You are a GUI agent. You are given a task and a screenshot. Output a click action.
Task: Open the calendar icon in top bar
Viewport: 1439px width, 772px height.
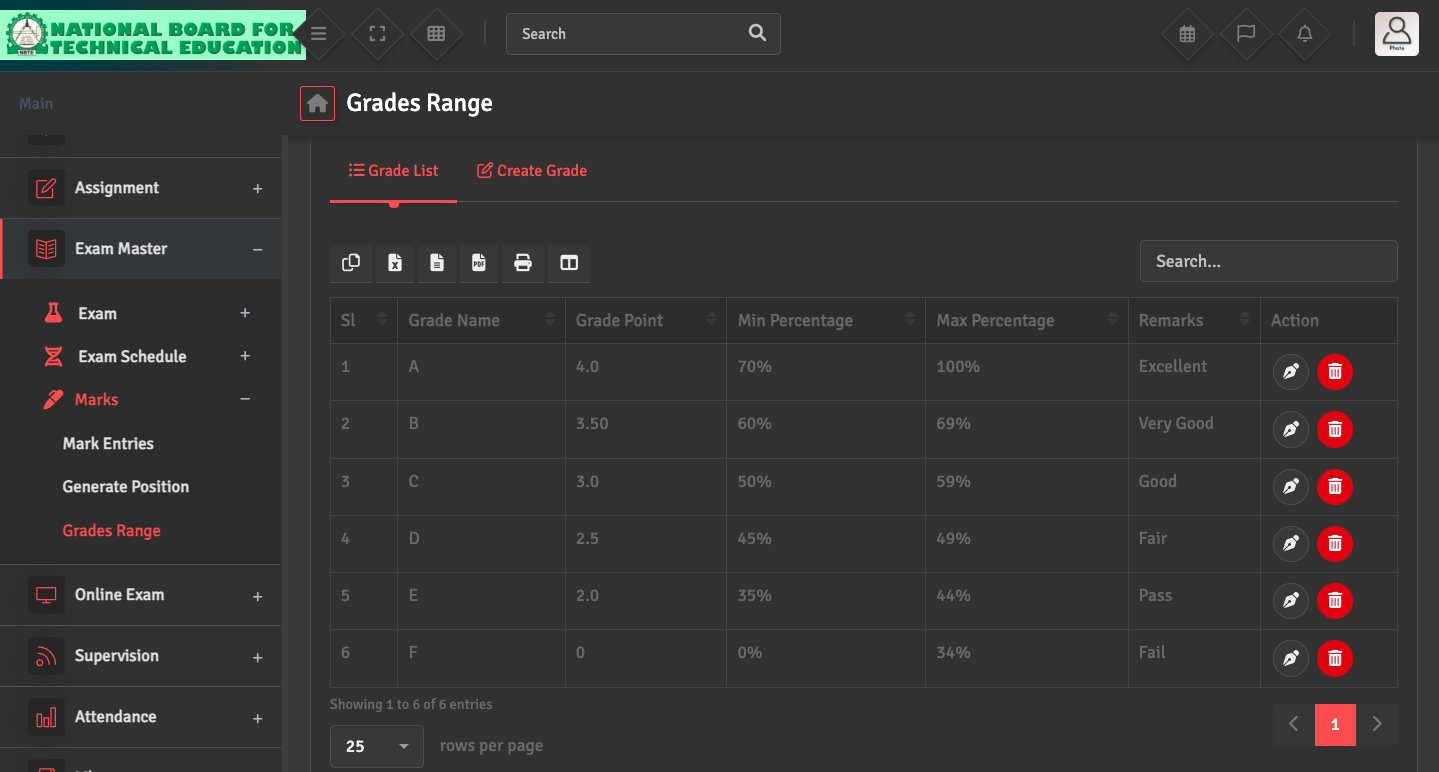pos(1187,34)
